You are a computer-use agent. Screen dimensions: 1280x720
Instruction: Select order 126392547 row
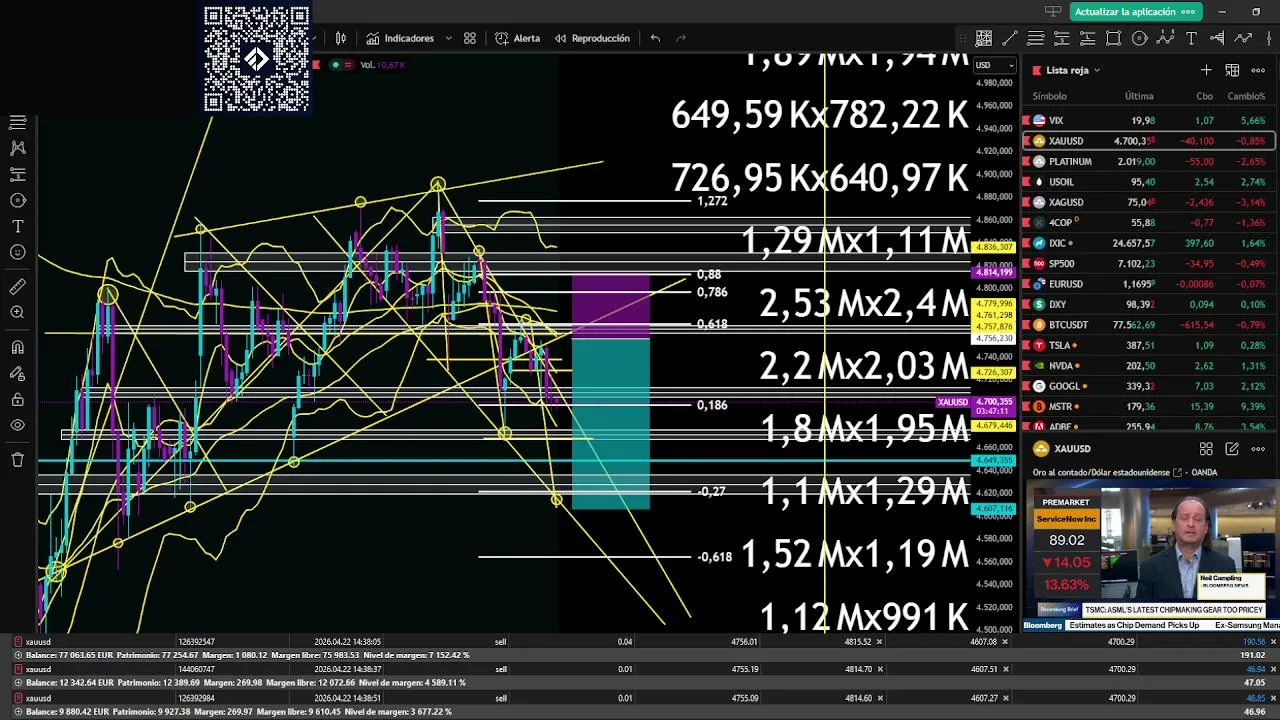[x=640, y=641]
